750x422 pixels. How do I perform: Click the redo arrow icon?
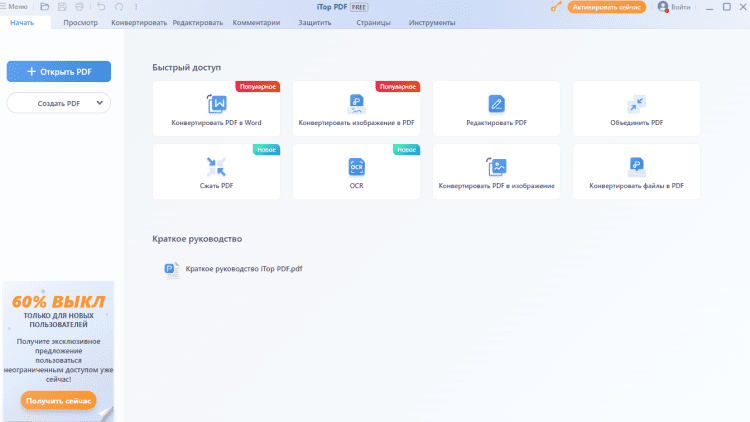pyautogui.click(x=119, y=7)
